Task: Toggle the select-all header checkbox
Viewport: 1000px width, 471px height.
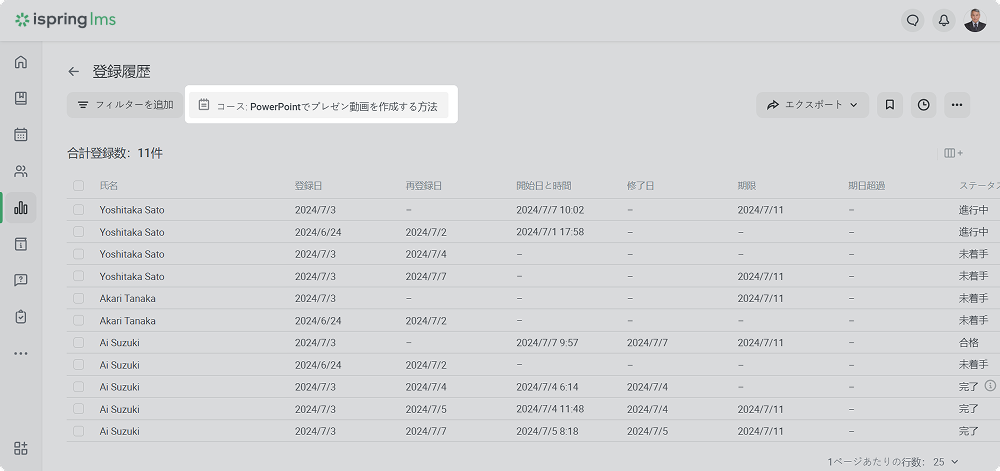Action: tap(79, 186)
